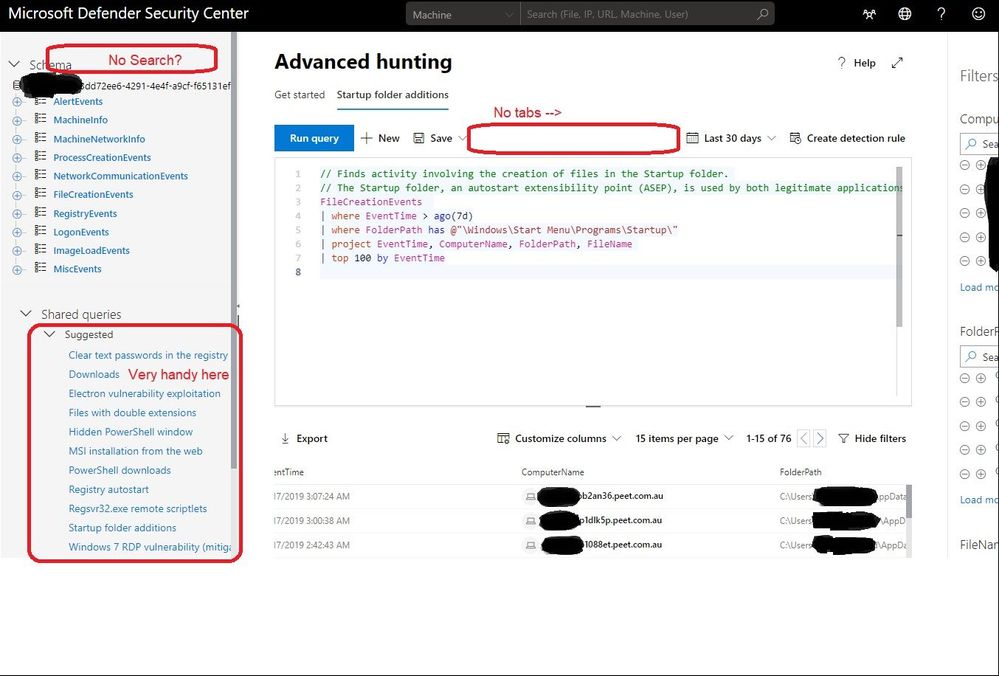Expand the MachineNetworkInfo plus icon
999x676 pixels.
17,140
